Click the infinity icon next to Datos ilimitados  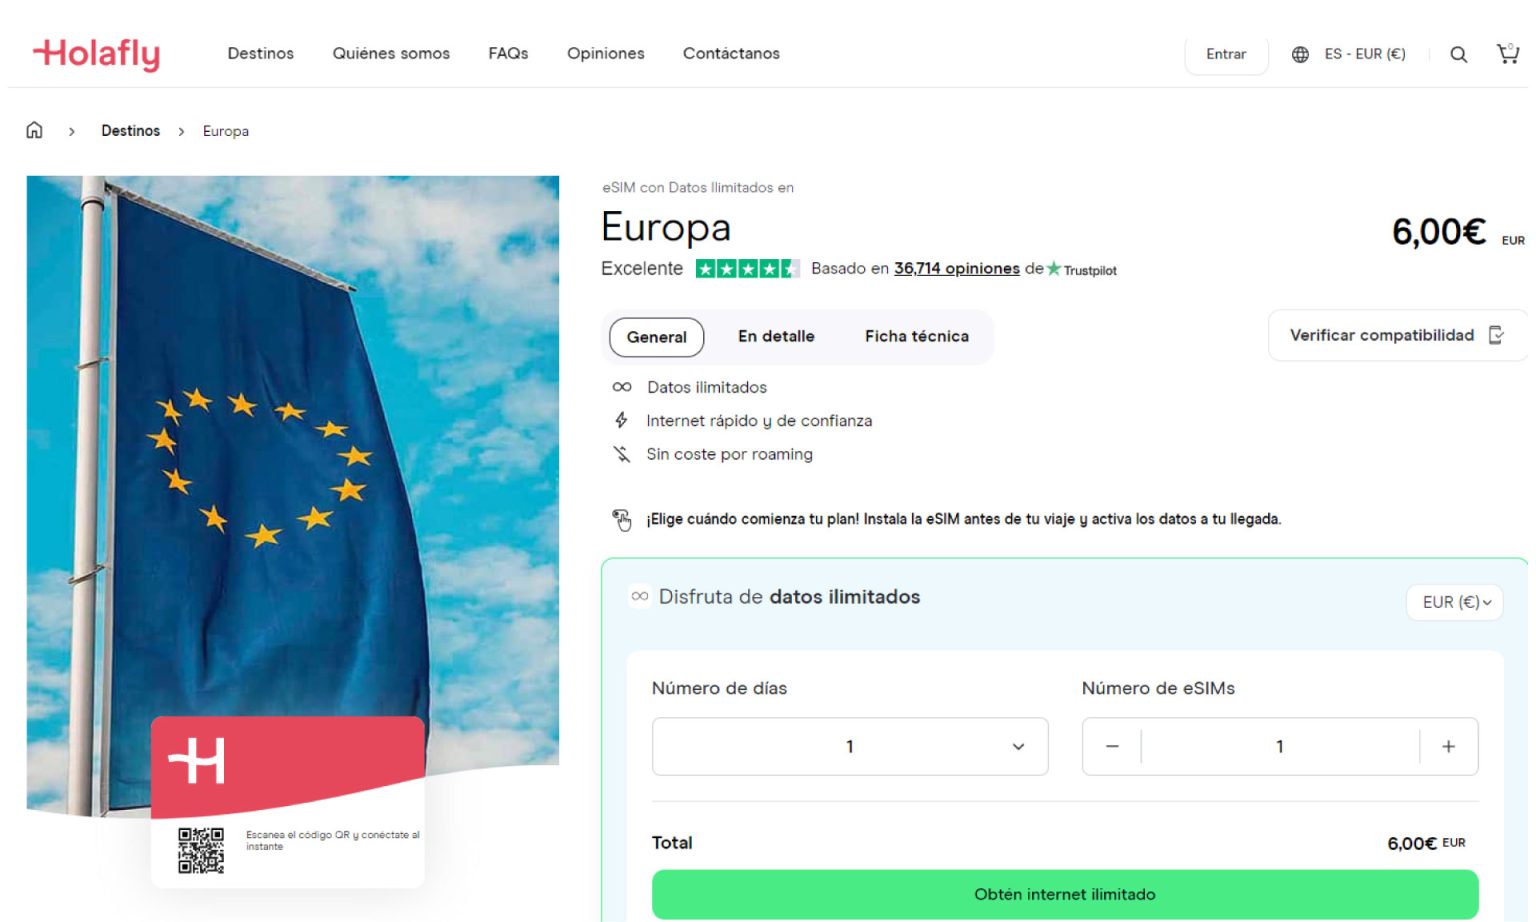coord(622,387)
